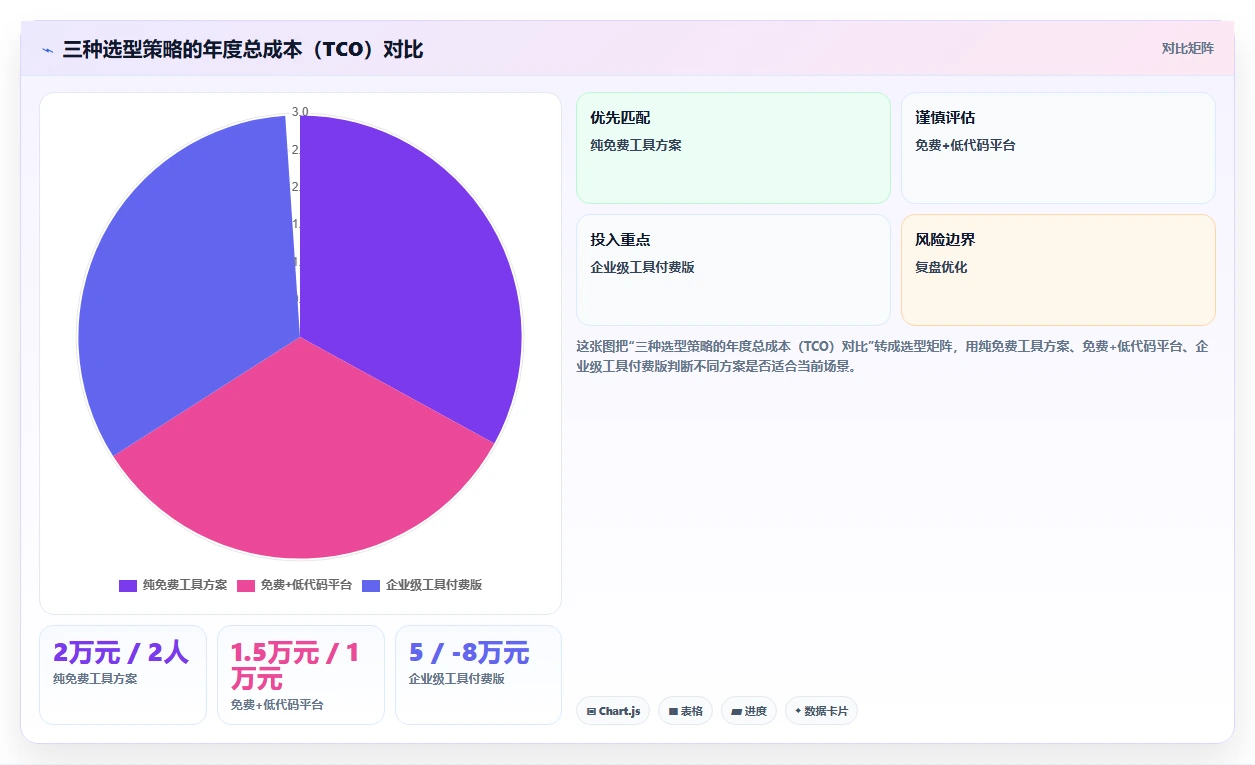
Task: Click the 免费+低代码平台 text in 谨慎评估 card
Action: click(965, 145)
